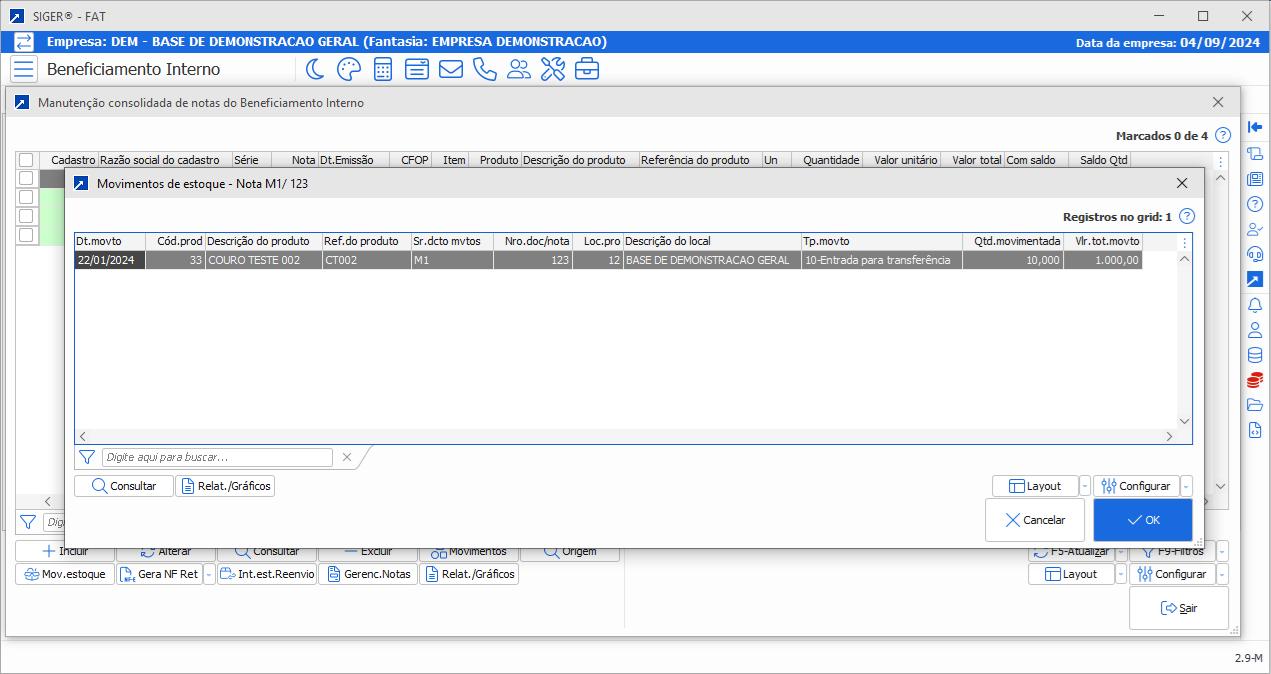
Task: Click the Int.est.Reenvio button
Action: 266,574
